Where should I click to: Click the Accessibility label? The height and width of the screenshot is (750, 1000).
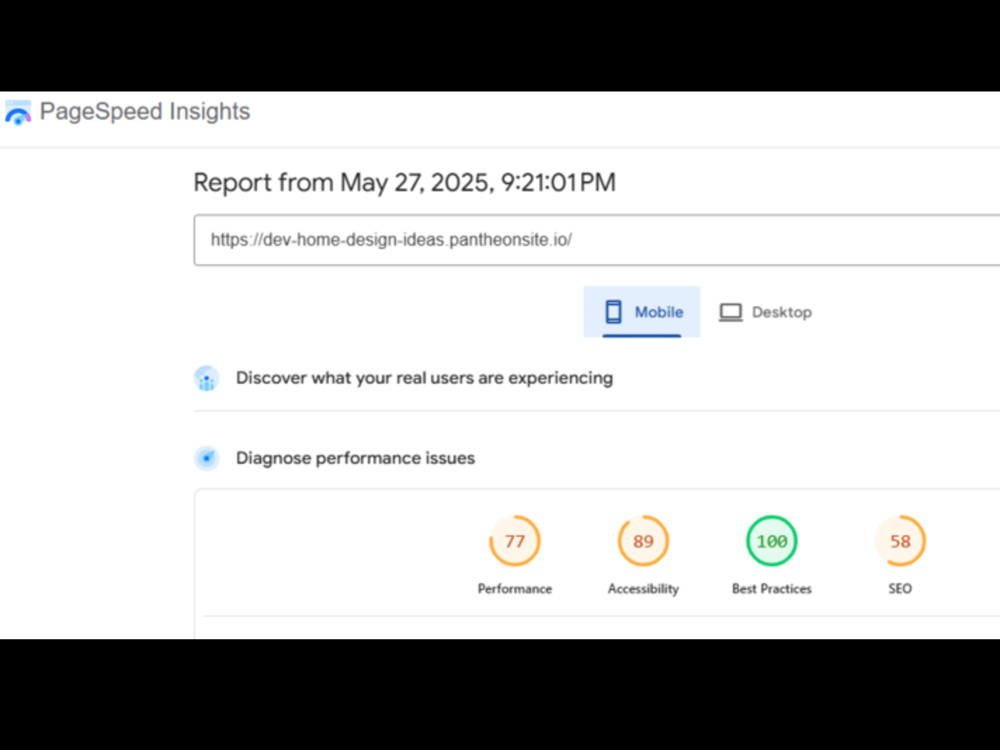pos(643,589)
